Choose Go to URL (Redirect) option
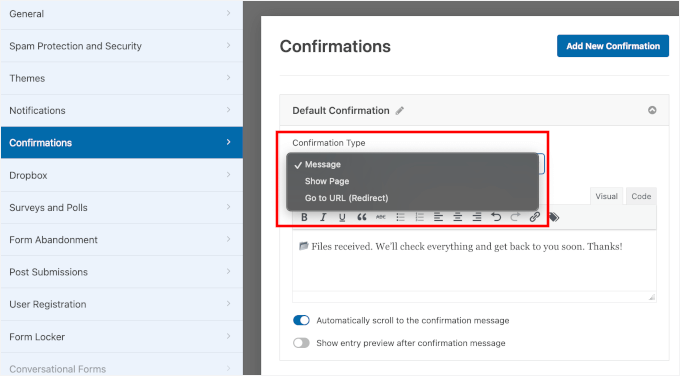 pos(412,198)
